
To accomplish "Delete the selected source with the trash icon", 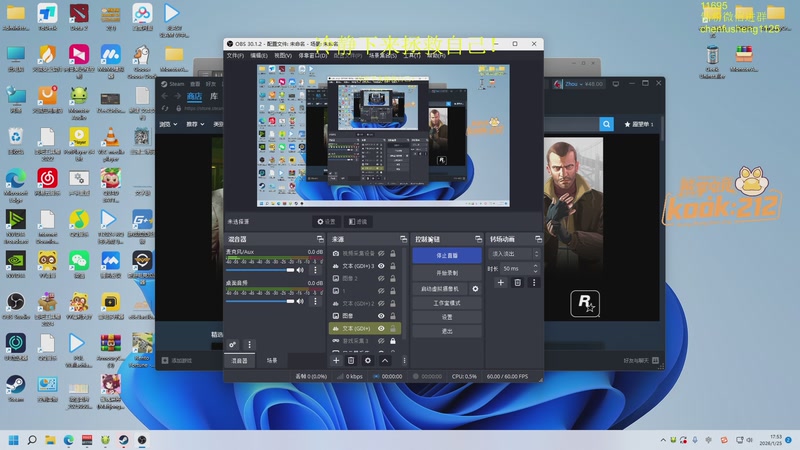I will (x=352, y=360).
